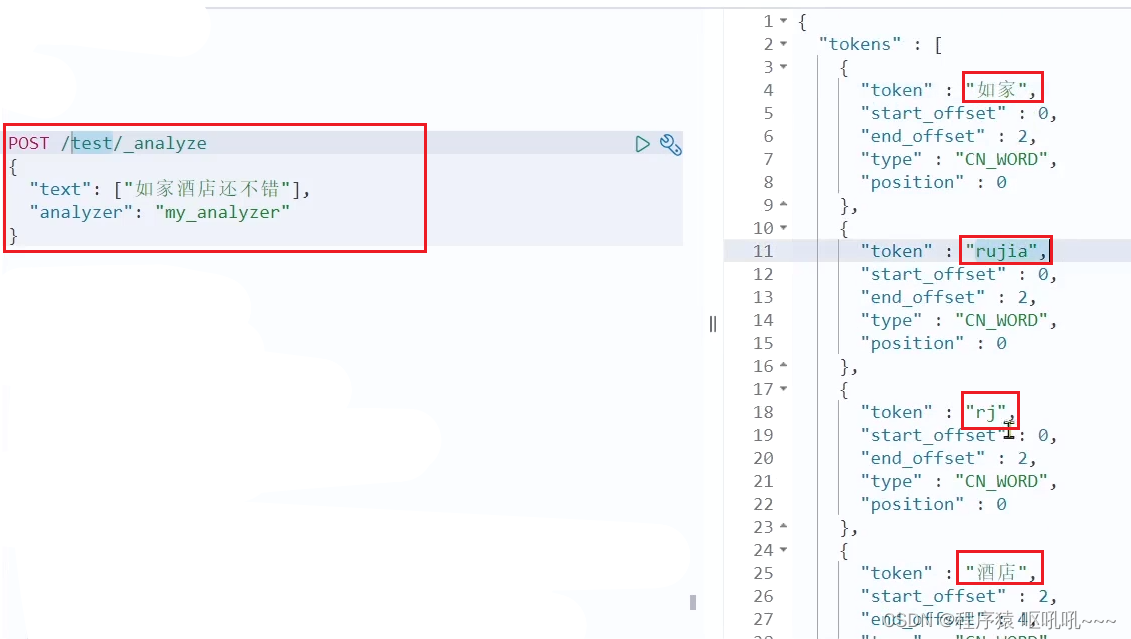Viewport: 1131px width, 639px height.
Task: Click the green send request play icon
Action: tap(642, 144)
